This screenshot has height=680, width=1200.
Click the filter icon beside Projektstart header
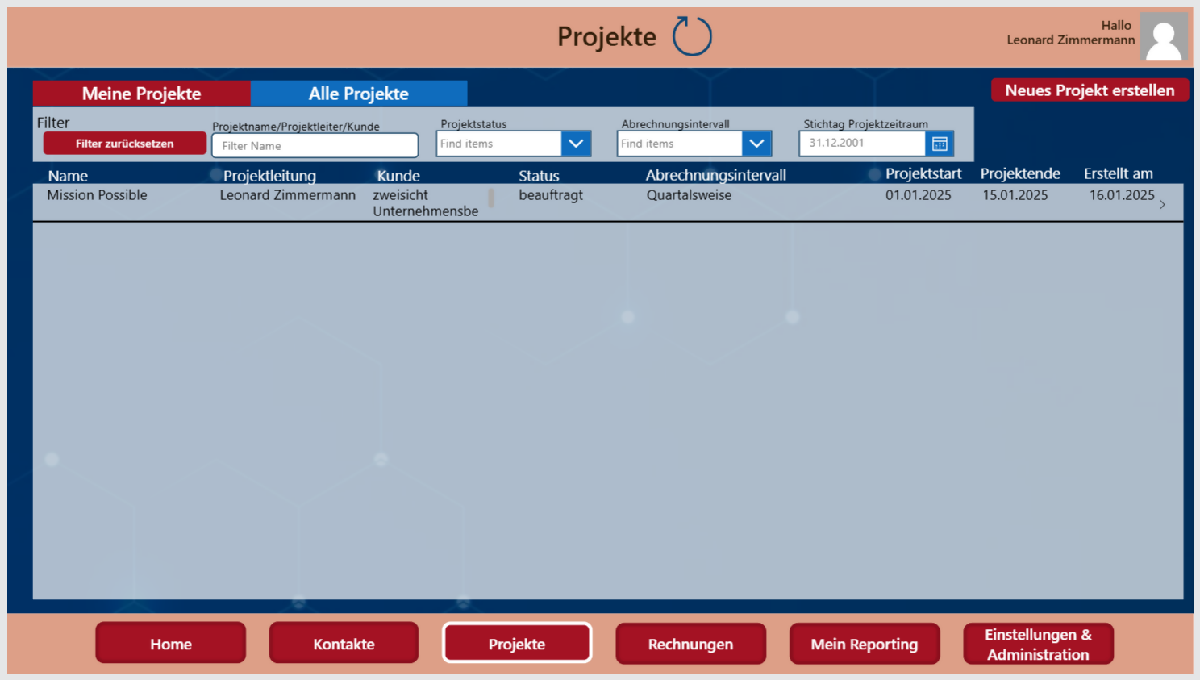(874, 173)
